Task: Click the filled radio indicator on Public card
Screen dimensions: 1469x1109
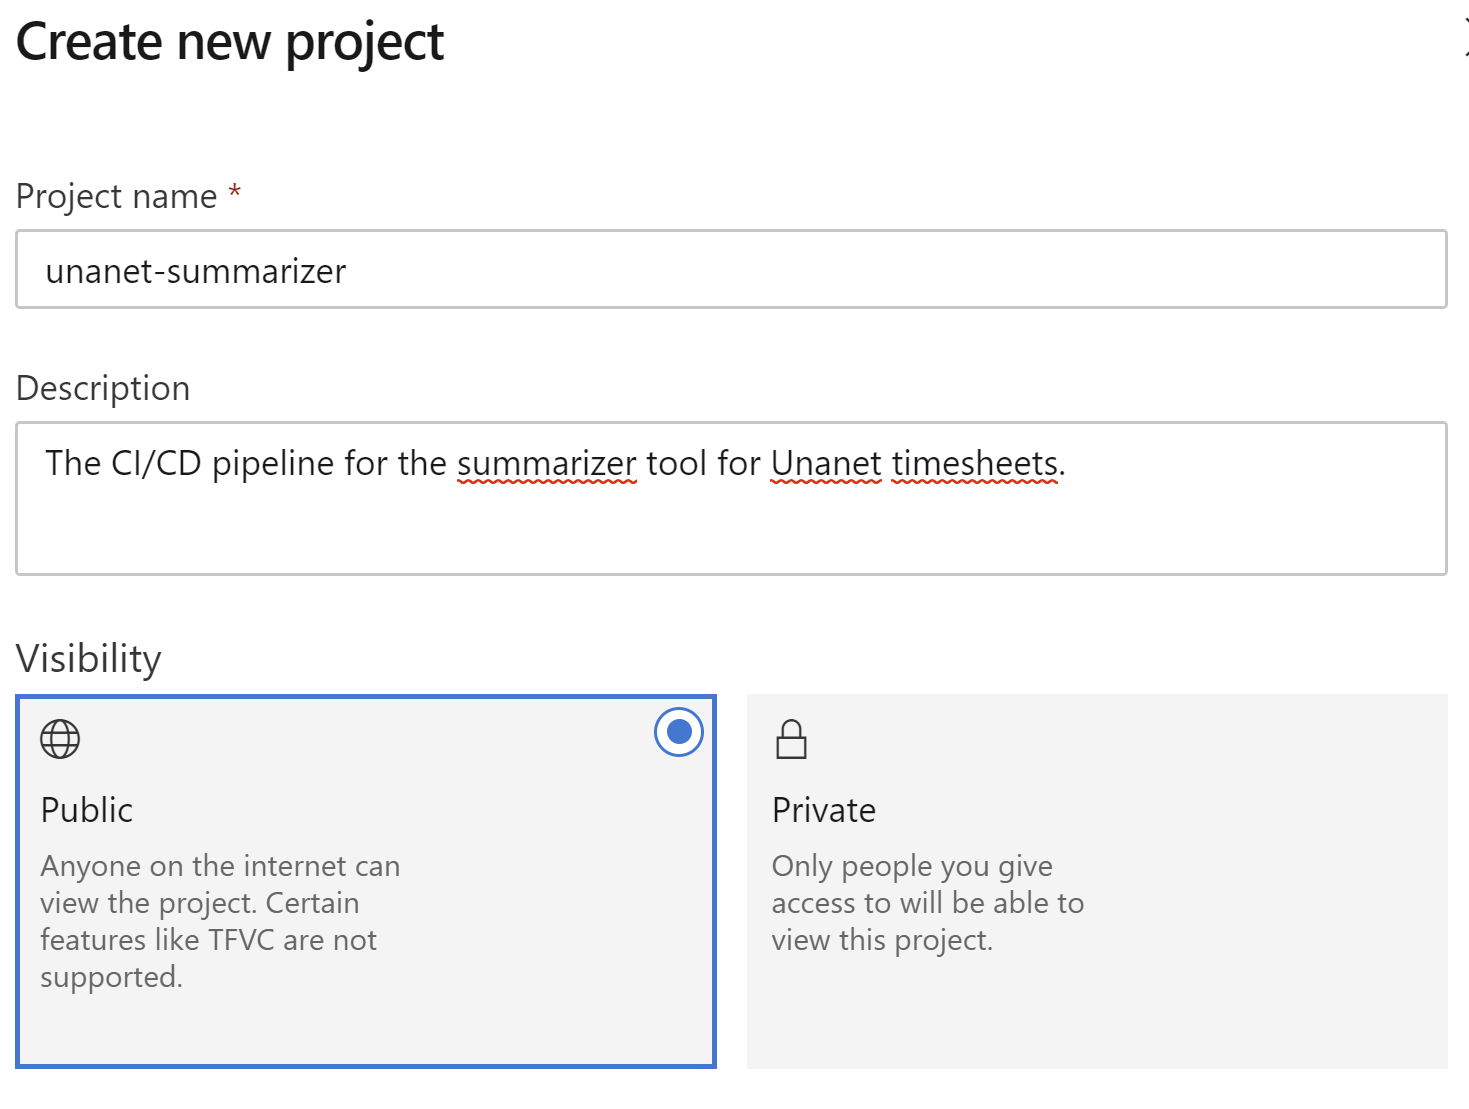Action: 678,732
